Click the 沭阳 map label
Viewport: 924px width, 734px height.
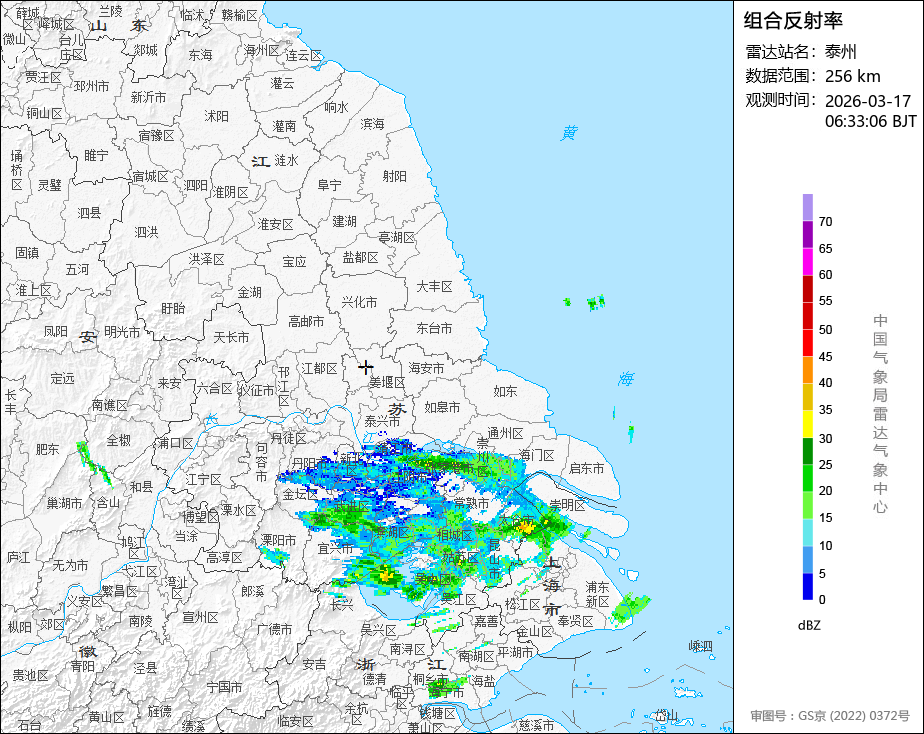pyautogui.click(x=216, y=117)
